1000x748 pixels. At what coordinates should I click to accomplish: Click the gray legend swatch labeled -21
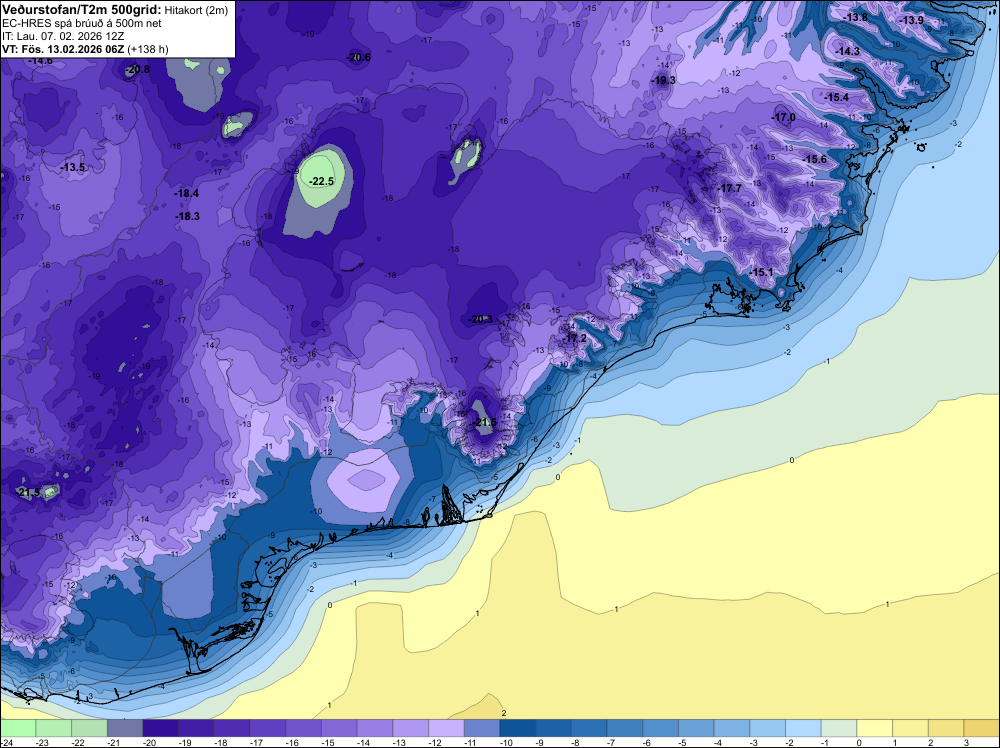click(125, 728)
